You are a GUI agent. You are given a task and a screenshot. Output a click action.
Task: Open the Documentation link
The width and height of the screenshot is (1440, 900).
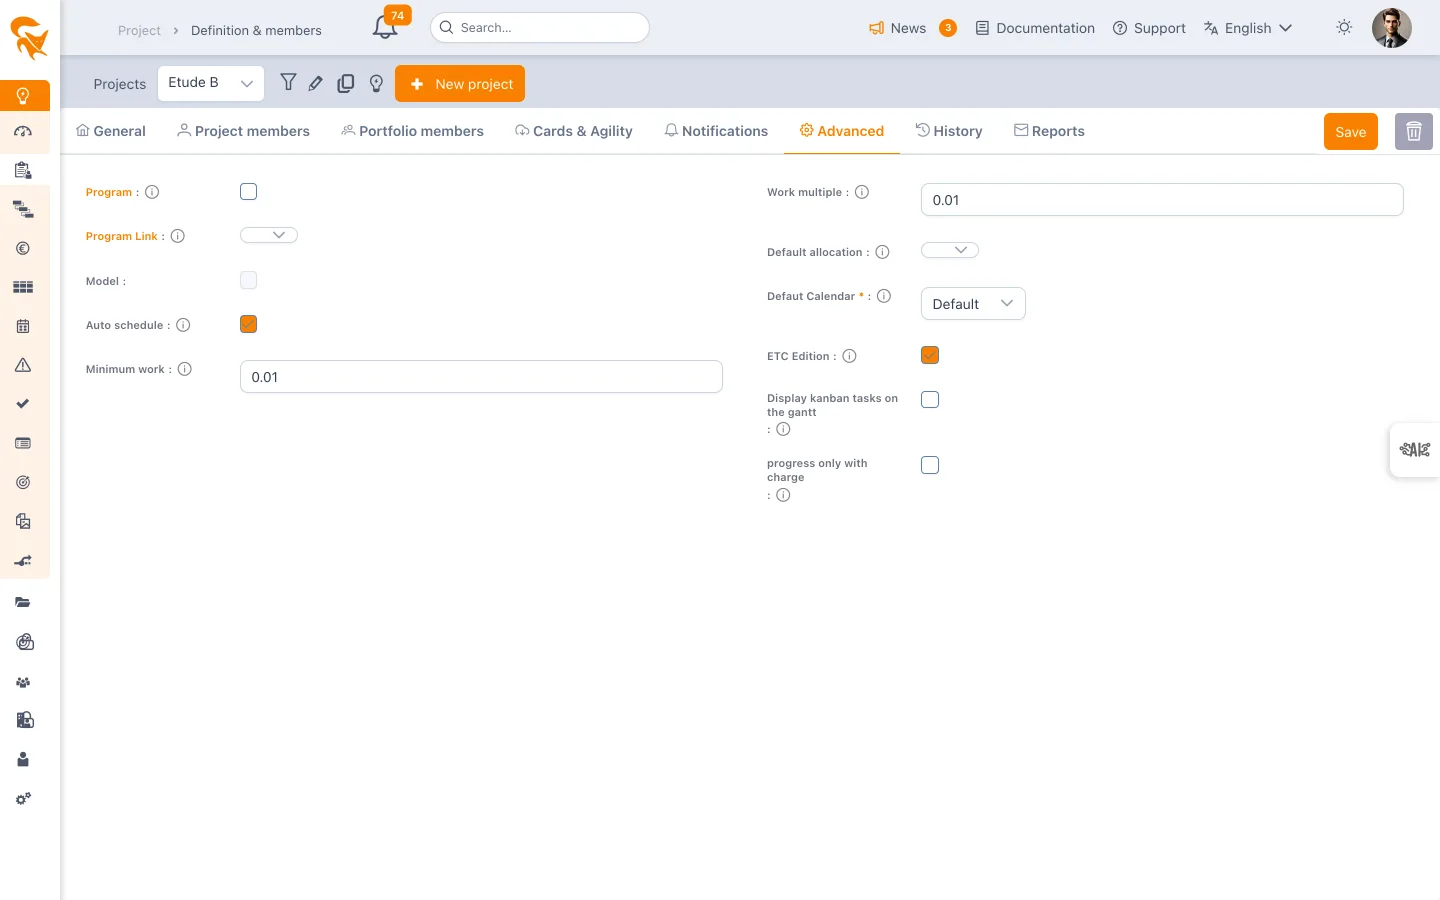[1035, 28]
